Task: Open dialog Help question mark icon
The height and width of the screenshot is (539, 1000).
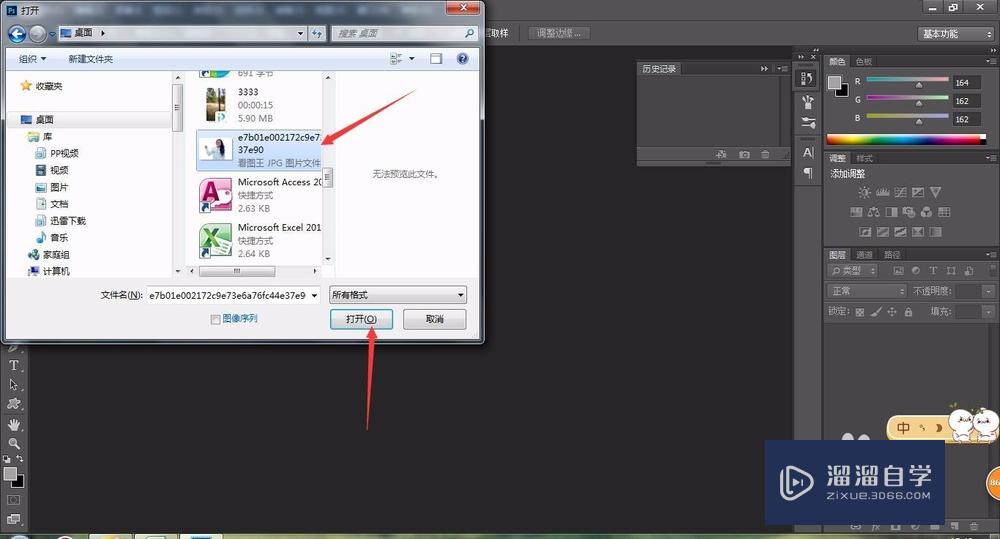Action: [x=462, y=59]
